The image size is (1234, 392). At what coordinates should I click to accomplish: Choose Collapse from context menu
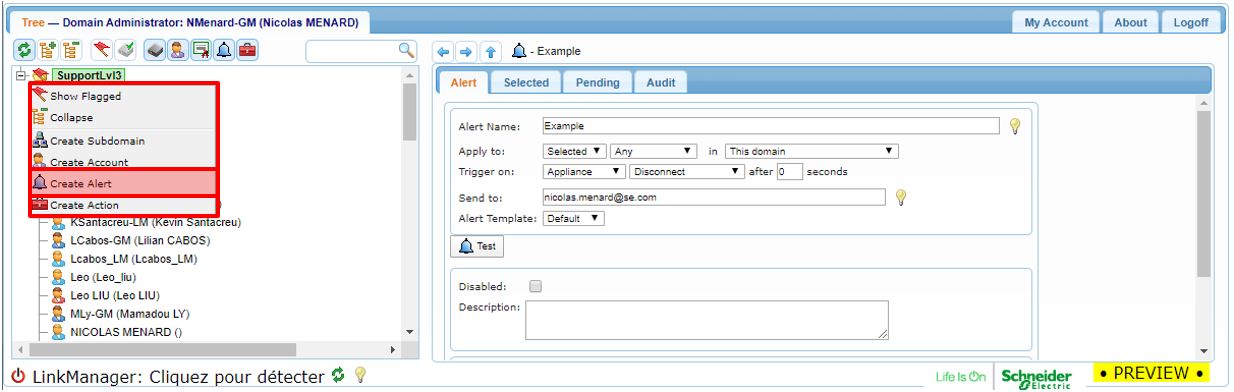point(123,117)
